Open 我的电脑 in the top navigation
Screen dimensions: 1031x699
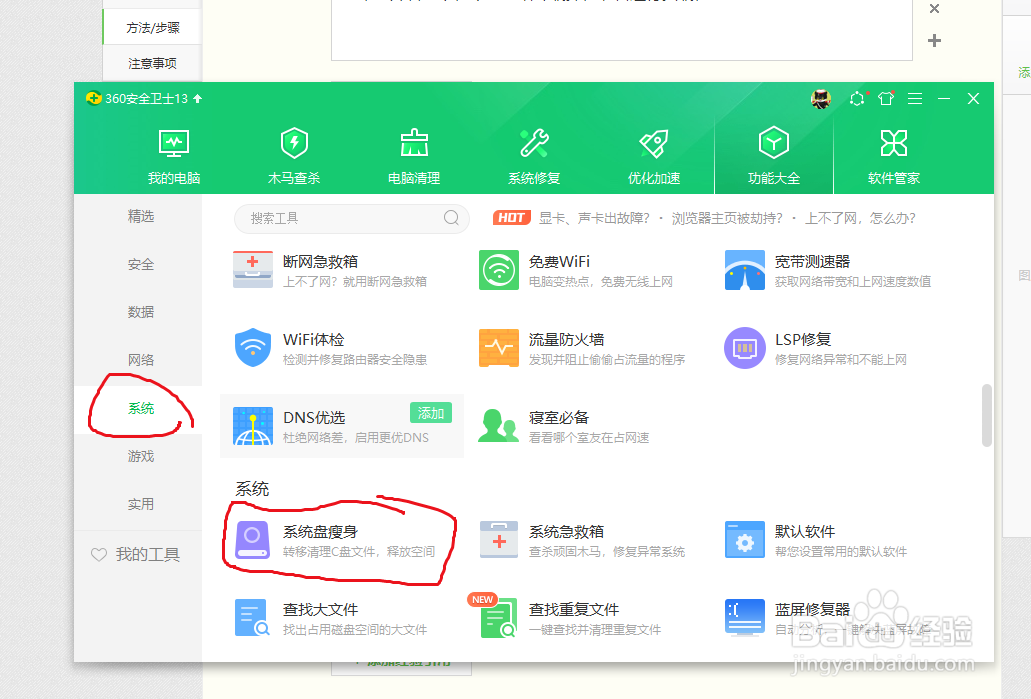click(x=174, y=157)
